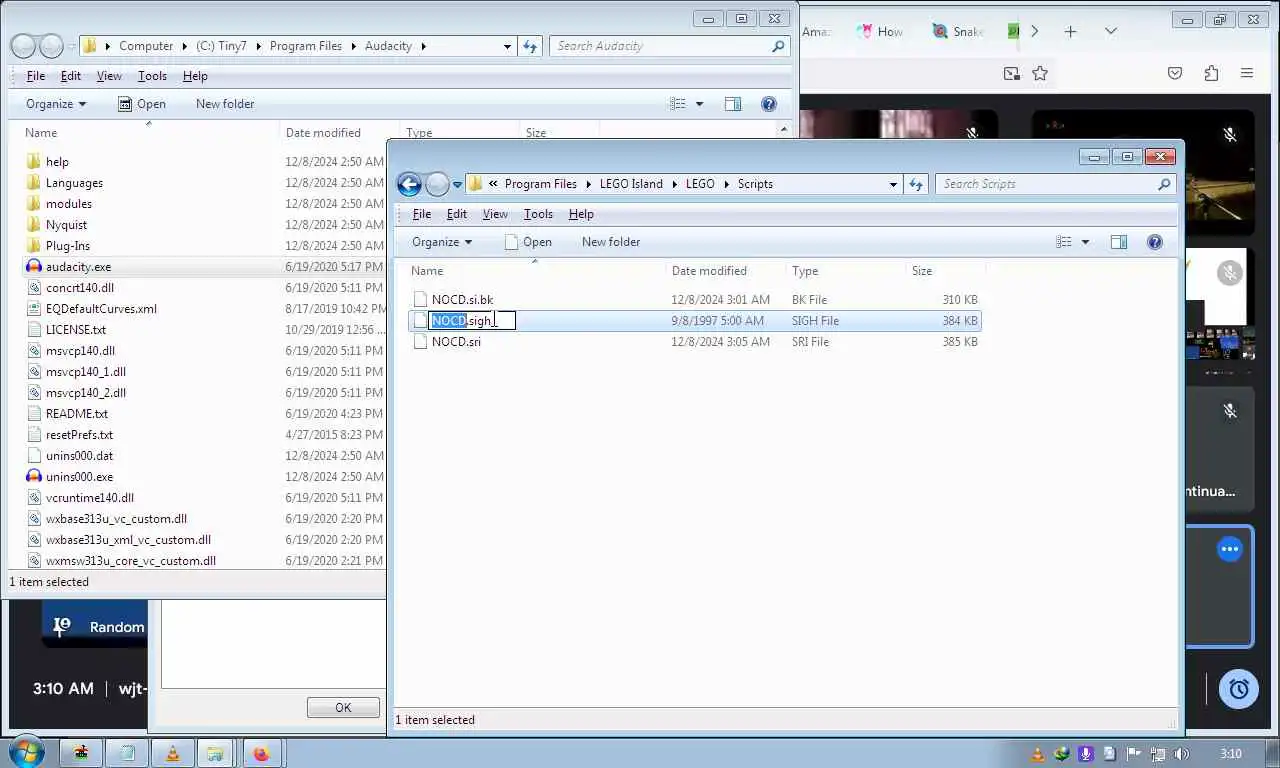
Task: Go back in the Audacity window
Action: coord(22,46)
